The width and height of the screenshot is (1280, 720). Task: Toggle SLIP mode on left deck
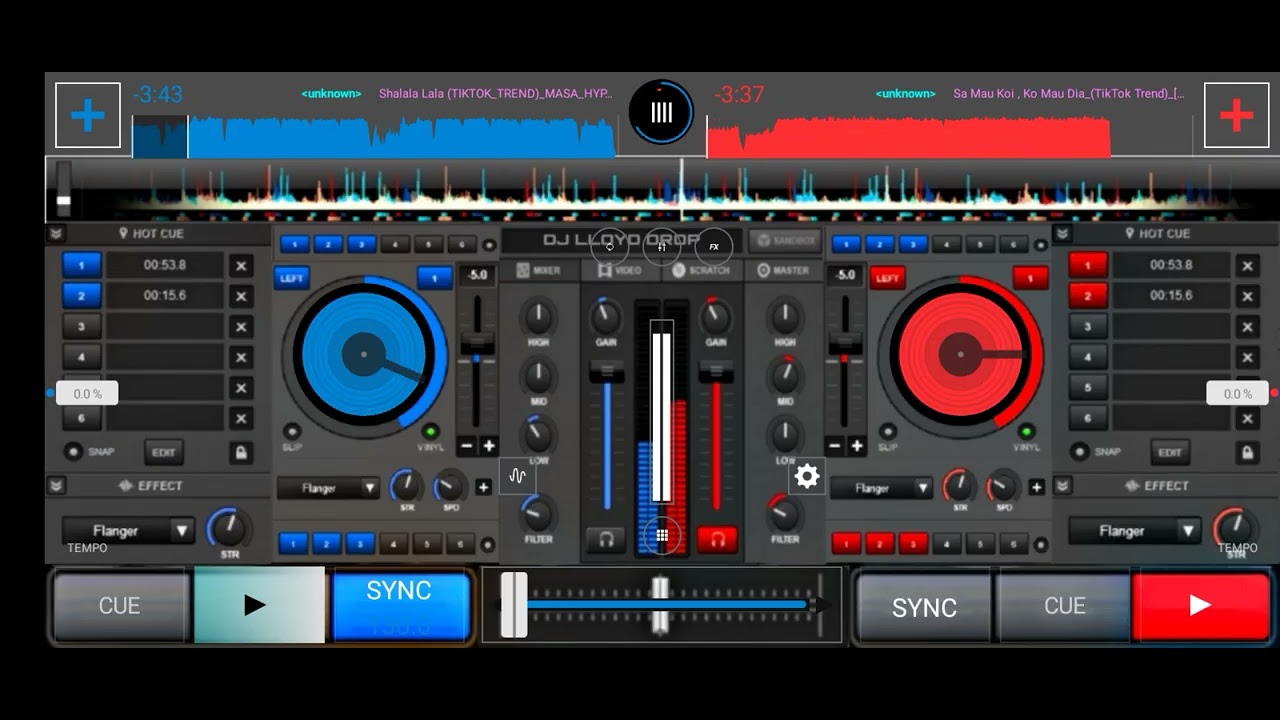point(292,432)
